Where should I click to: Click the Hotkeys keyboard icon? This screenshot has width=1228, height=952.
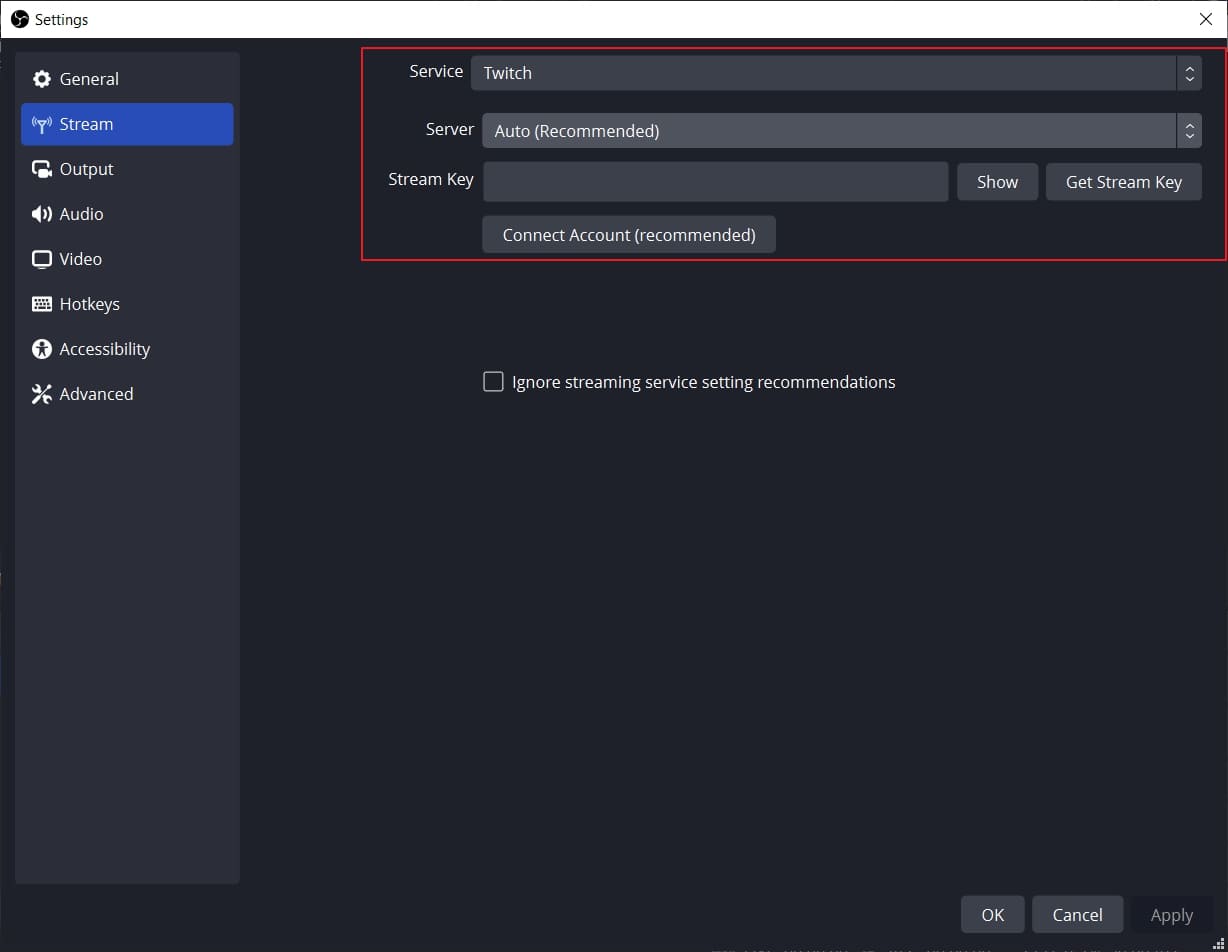click(41, 304)
